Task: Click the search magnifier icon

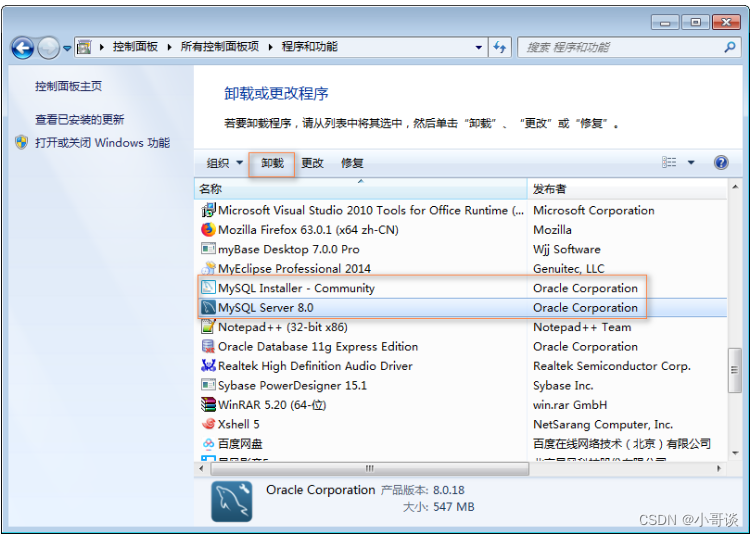Action: (x=729, y=47)
